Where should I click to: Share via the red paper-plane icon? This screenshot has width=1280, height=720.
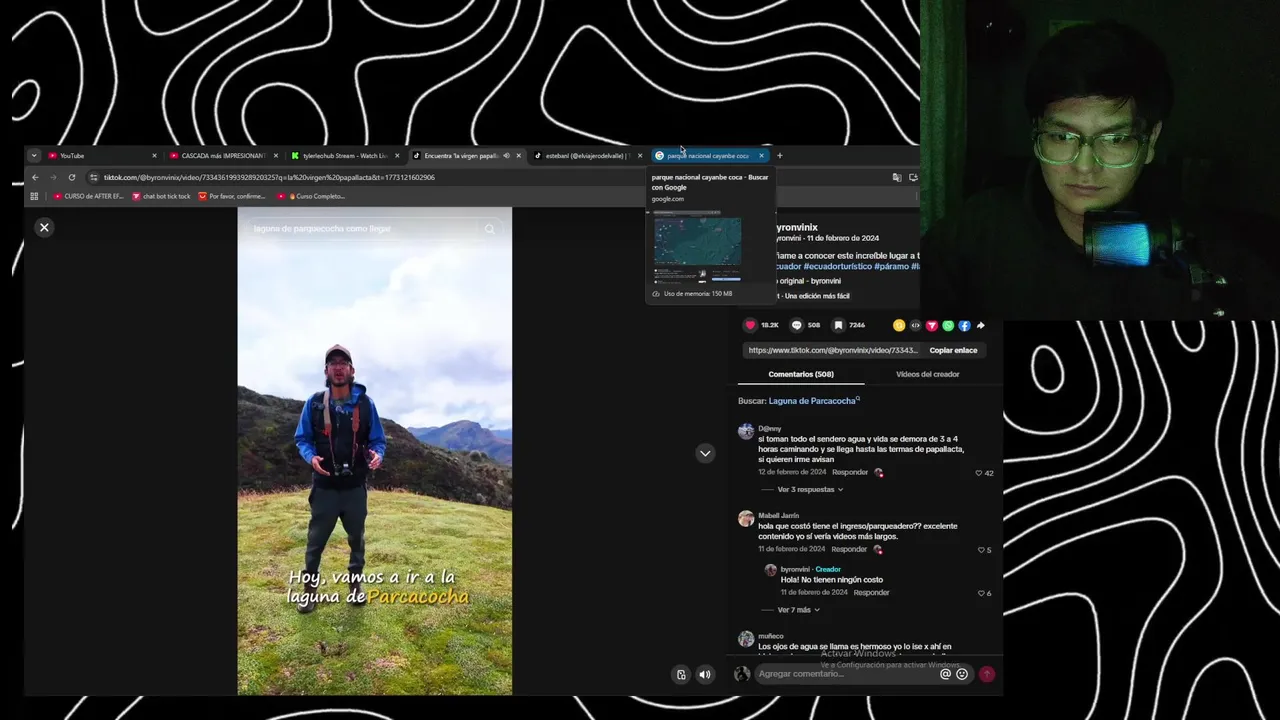[x=932, y=325]
